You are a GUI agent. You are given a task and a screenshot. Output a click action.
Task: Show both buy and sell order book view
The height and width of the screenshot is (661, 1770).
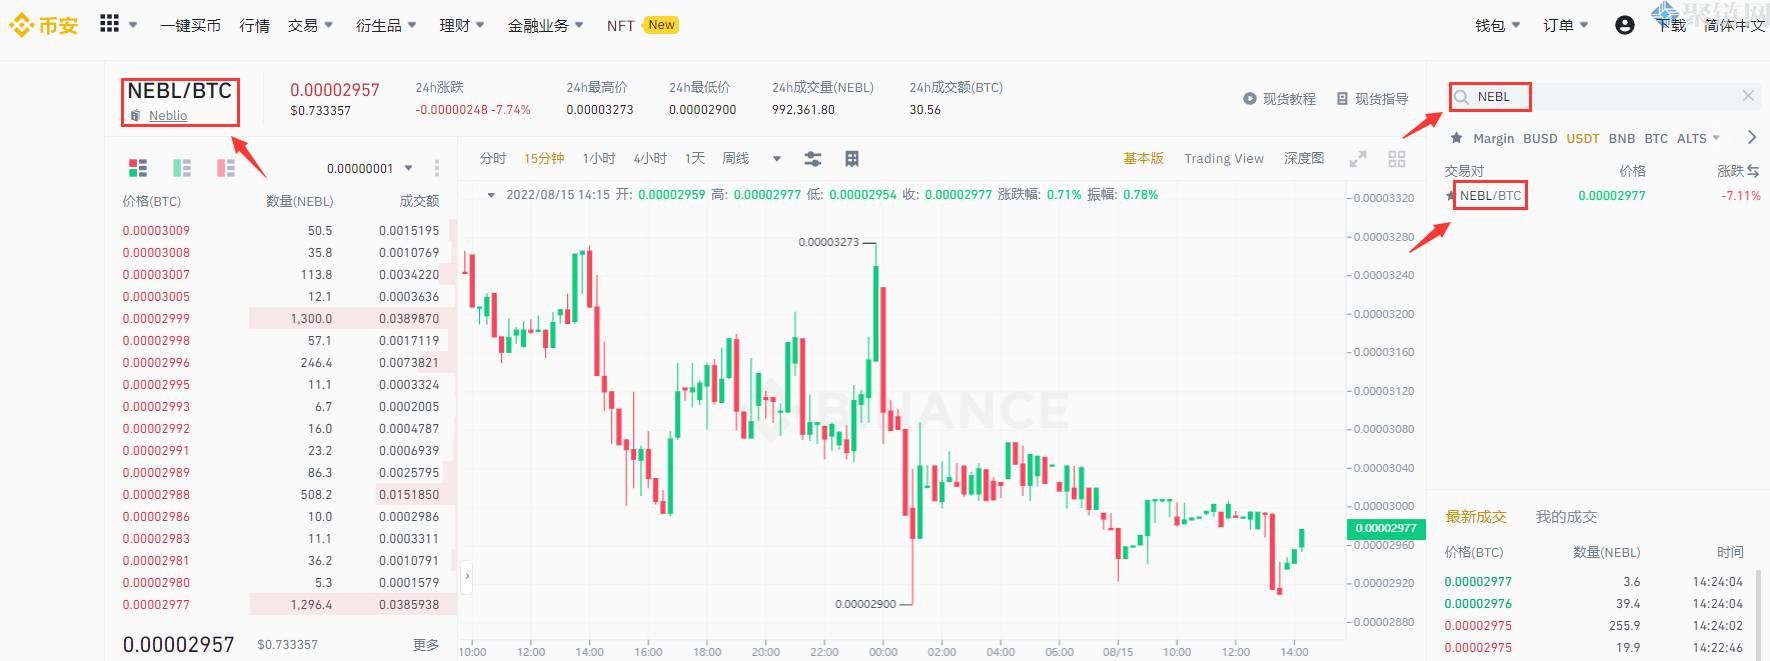pyautogui.click(x=138, y=168)
